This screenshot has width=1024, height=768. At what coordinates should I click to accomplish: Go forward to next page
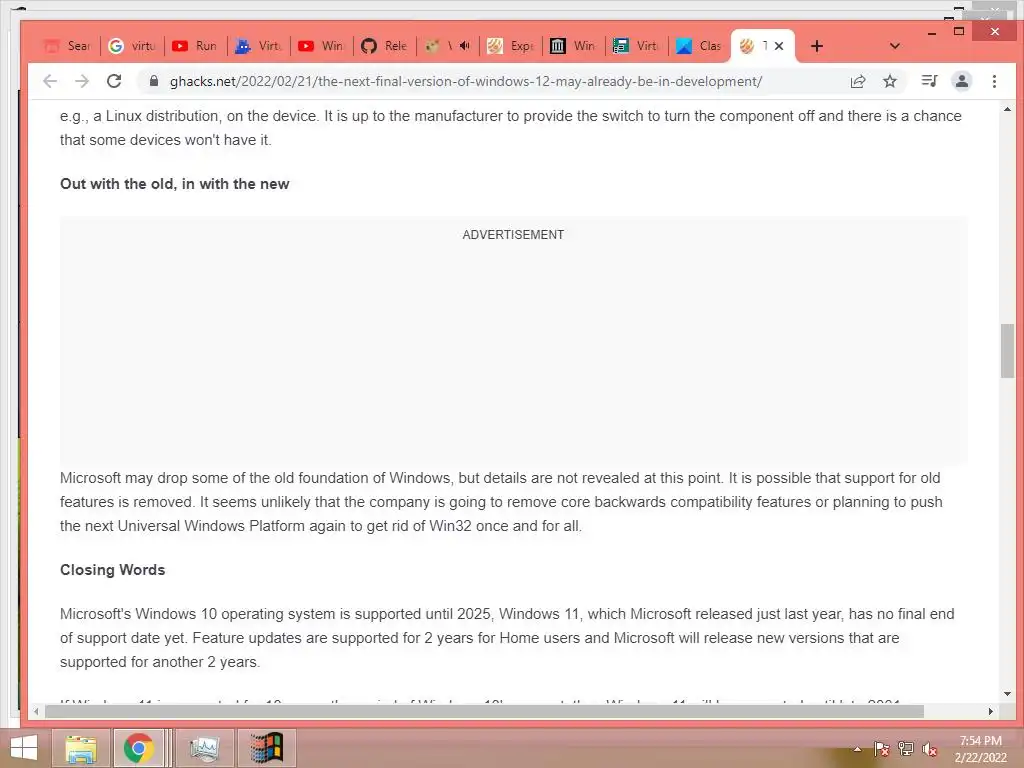click(82, 81)
